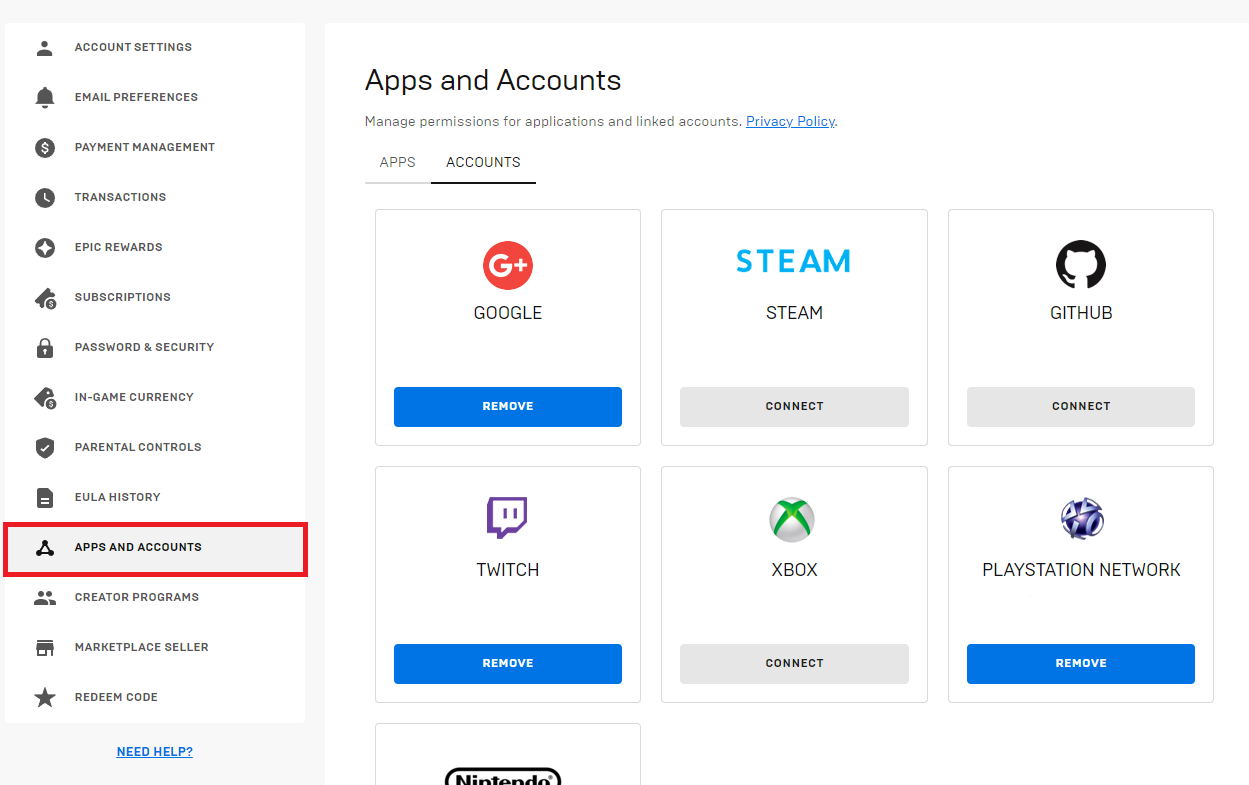Click the Email Preferences bell icon
The height and width of the screenshot is (785, 1249).
click(45, 97)
